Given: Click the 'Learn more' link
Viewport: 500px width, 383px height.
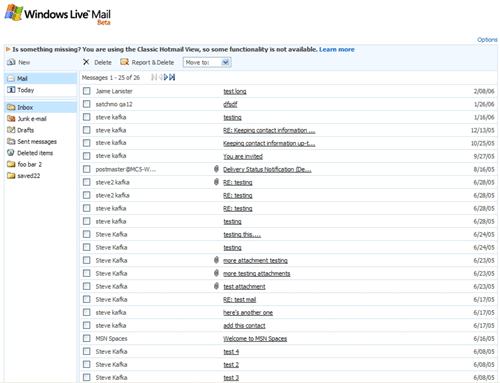Looking at the screenshot, I should (x=337, y=49).
